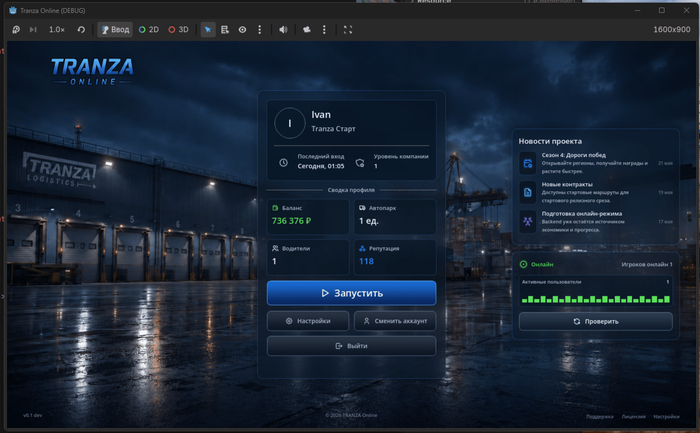Toggle selection visibility eye icon
700x433 pixels.
(242, 29)
